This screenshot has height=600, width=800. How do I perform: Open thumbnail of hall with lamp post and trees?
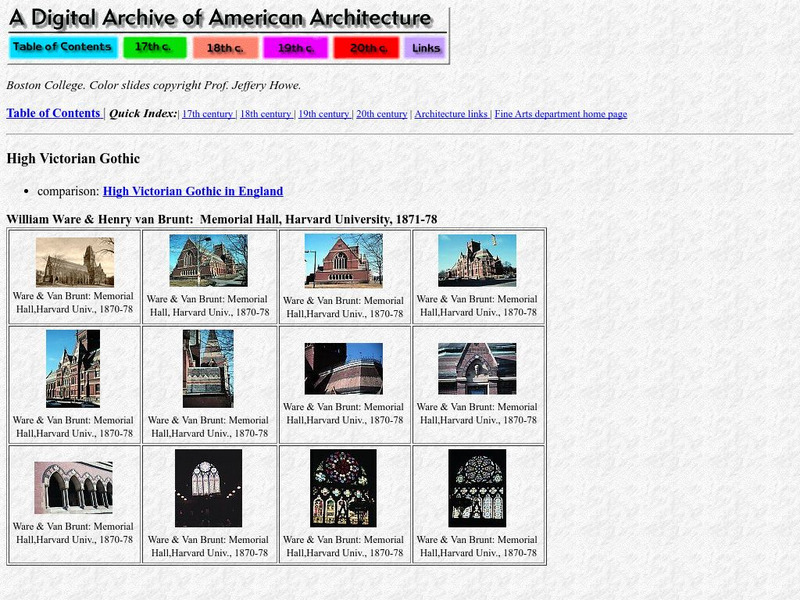click(x=209, y=260)
